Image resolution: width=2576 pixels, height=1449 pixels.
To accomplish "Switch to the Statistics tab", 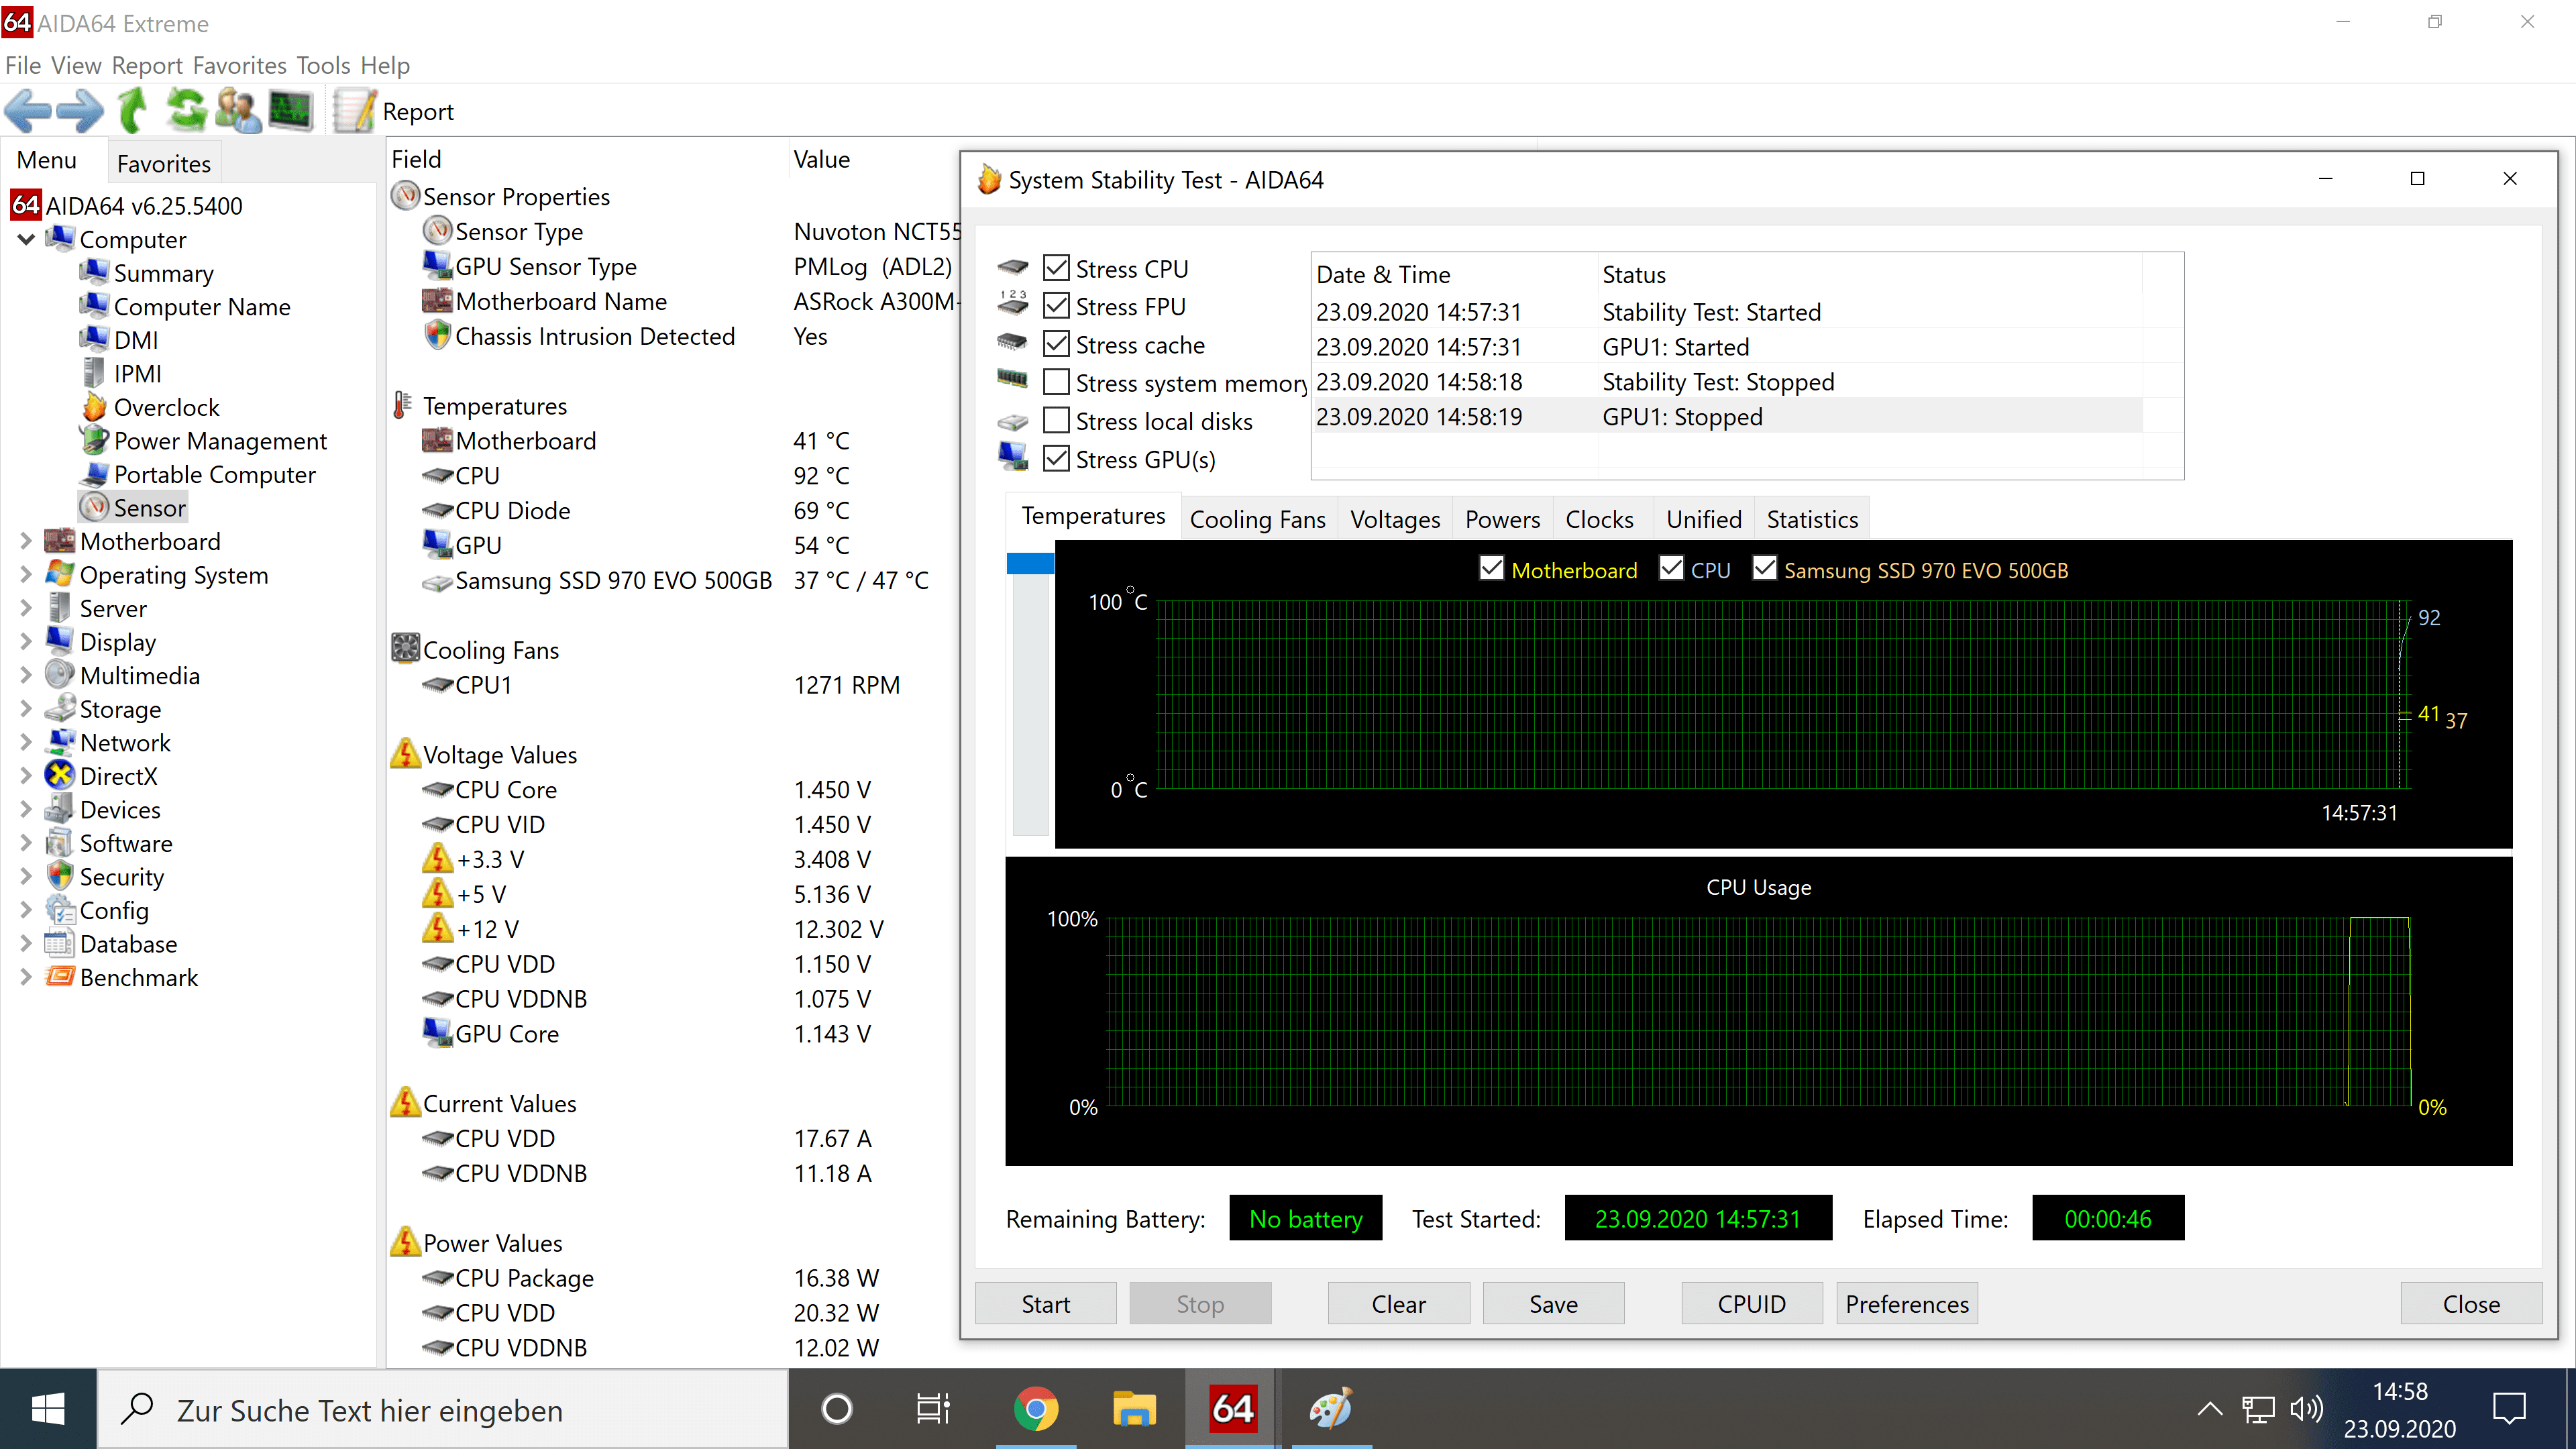I will [1811, 519].
